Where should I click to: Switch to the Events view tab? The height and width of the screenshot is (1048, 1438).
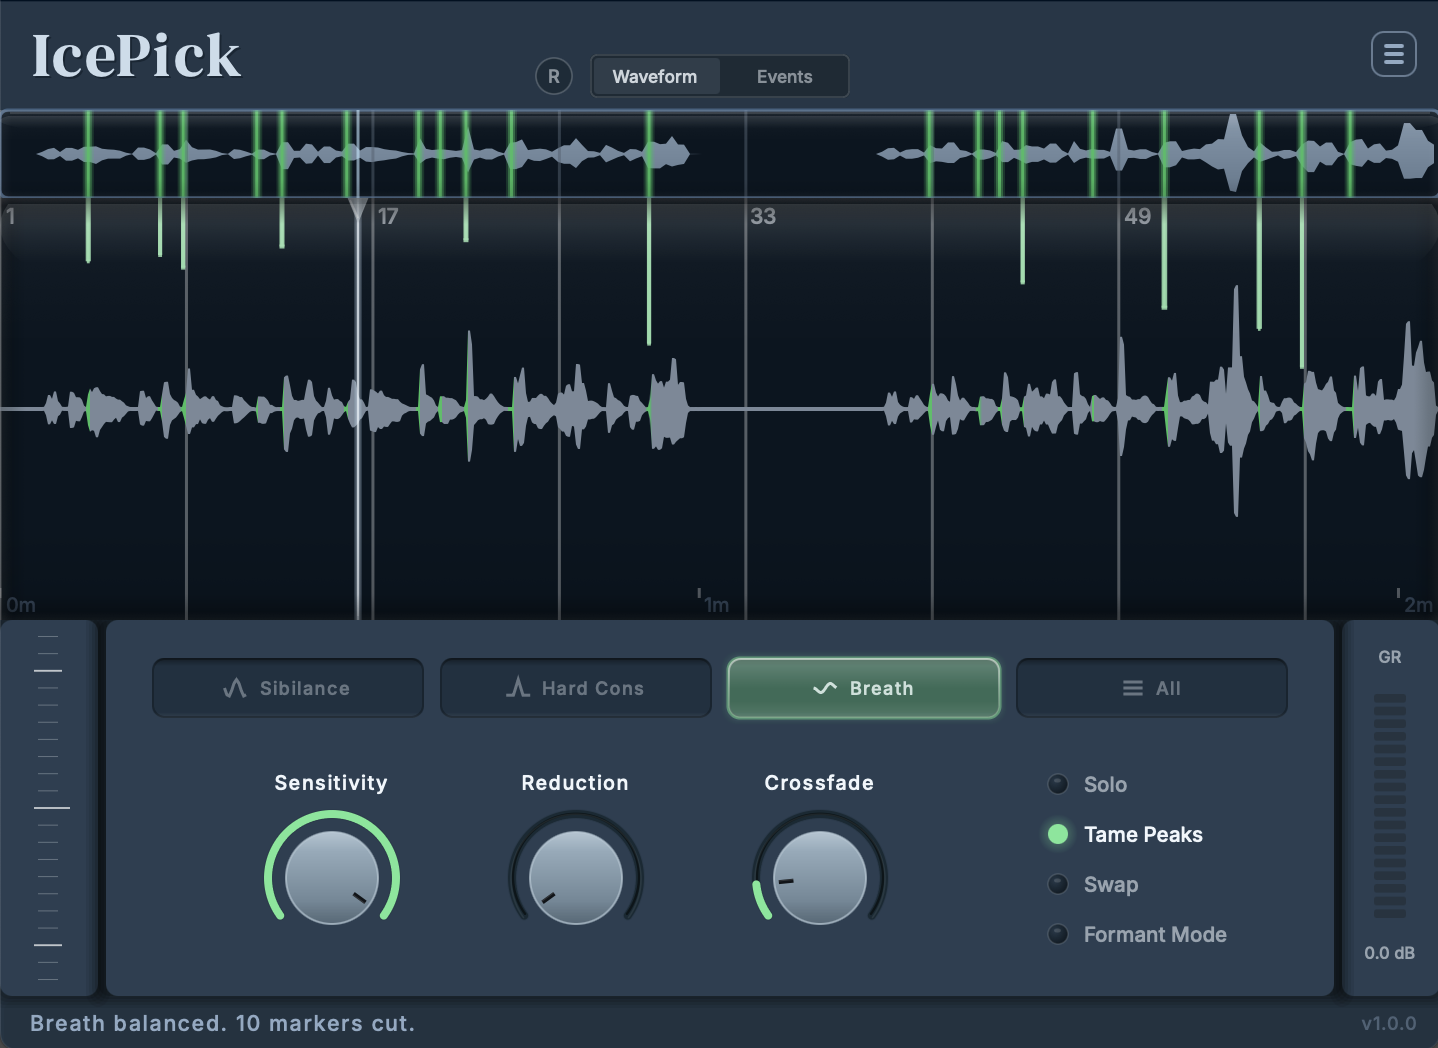point(784,76)
